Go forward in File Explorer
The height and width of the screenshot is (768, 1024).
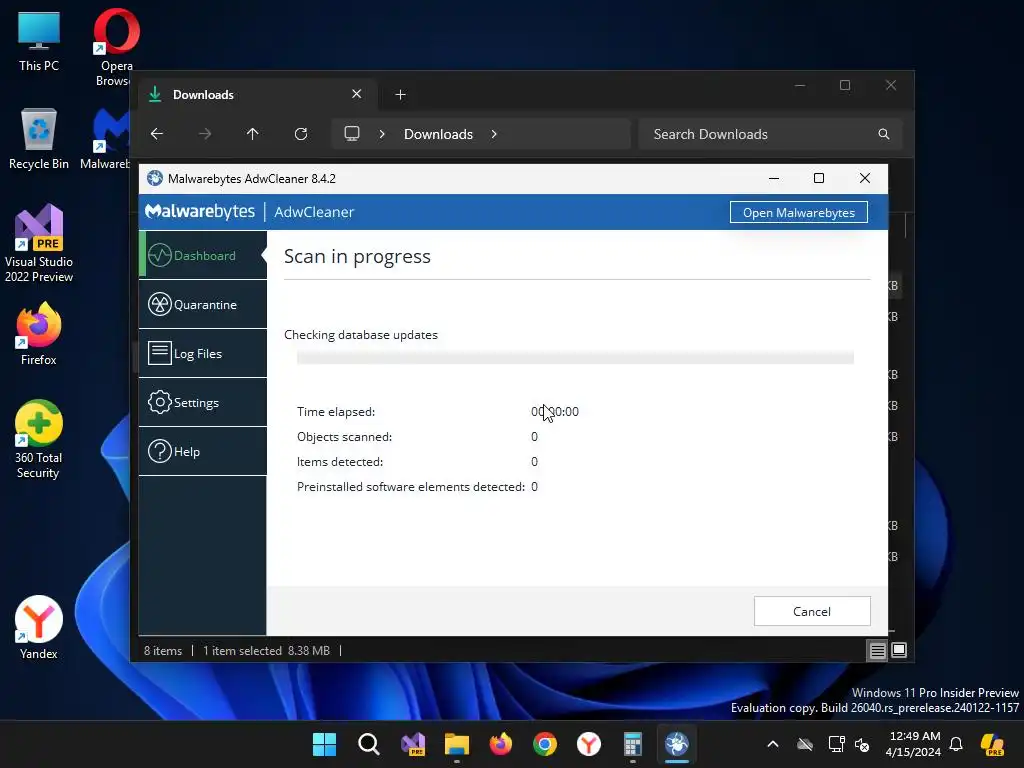tap(205, 134)
